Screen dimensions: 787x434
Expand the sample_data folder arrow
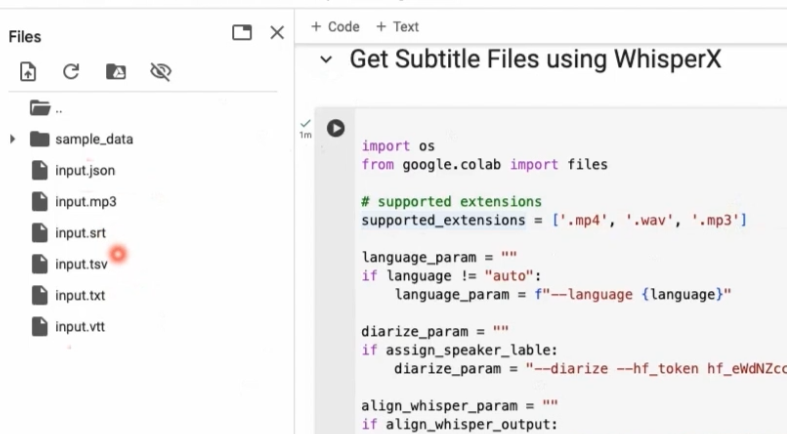pos(12,139)
